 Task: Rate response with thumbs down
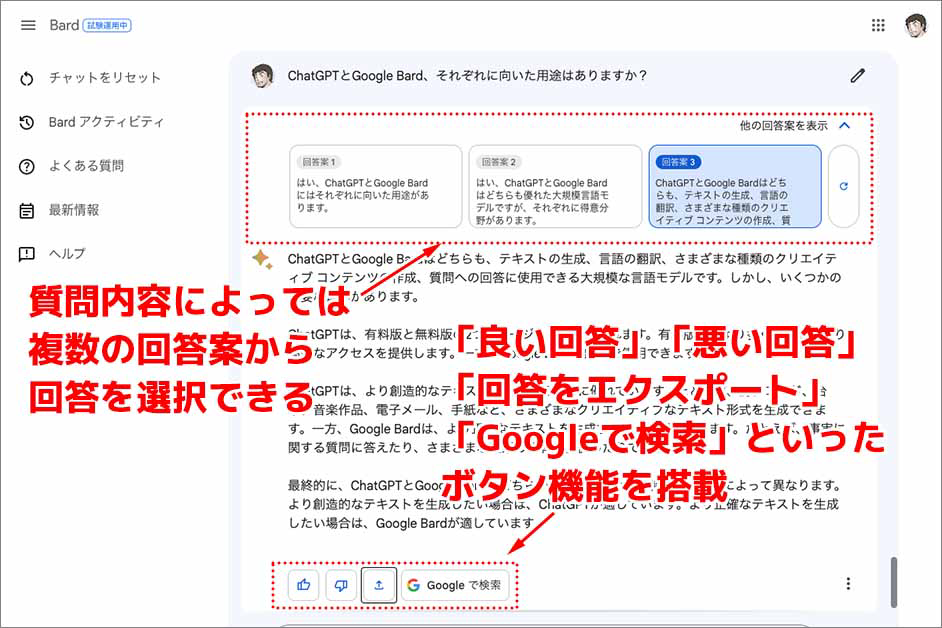tap(341, 585)
